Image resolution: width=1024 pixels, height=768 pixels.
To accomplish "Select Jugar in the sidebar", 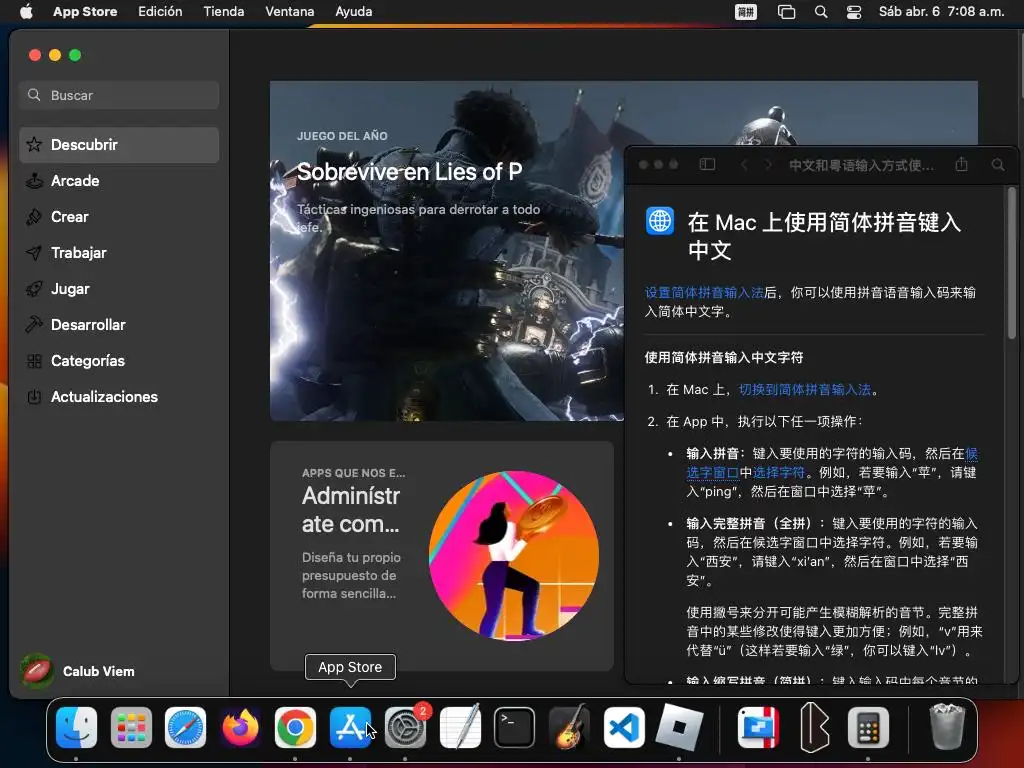I will tap(119, 289).
